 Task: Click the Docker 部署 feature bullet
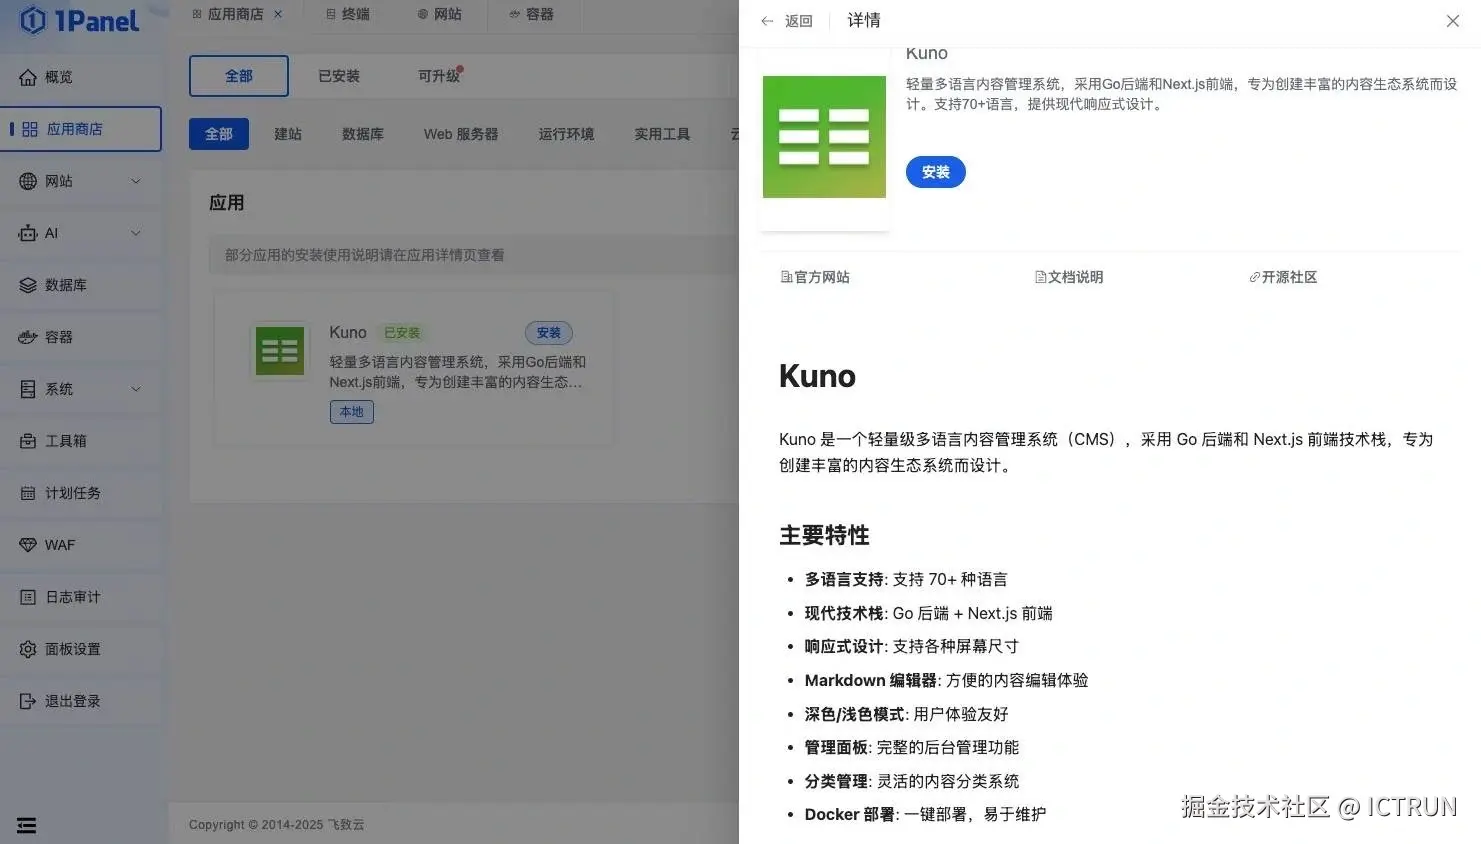coord(925,815)
